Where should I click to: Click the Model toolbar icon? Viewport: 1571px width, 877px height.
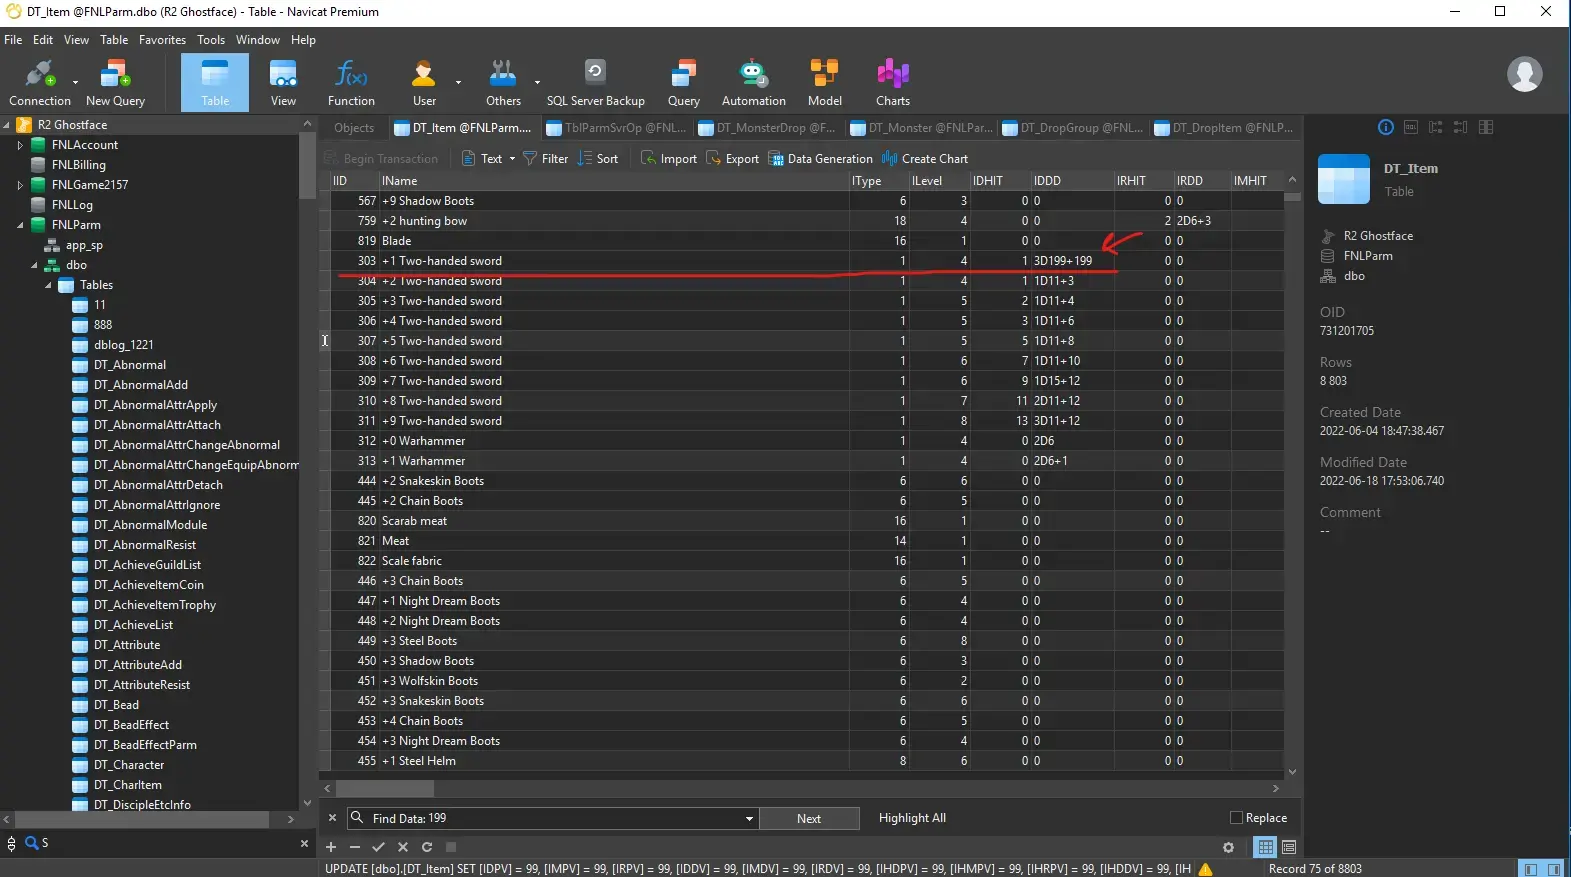tap(824, 82)
